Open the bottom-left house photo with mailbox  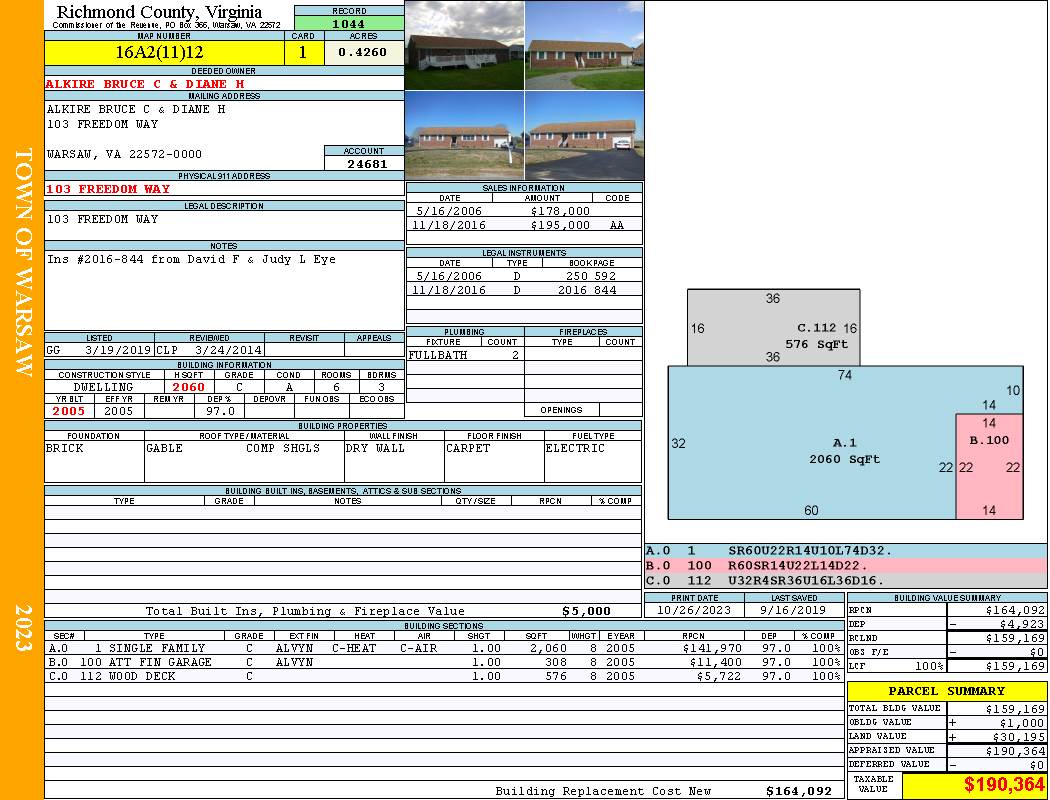click(465, 136)
